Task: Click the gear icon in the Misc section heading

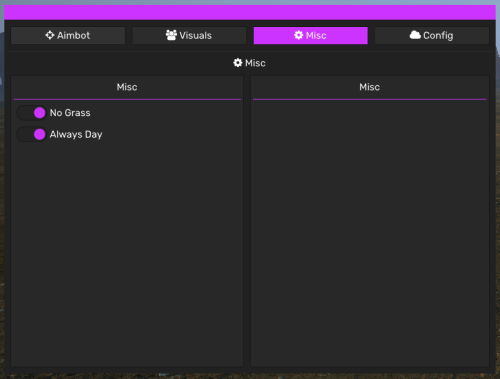Action: (x=238, y=63)
